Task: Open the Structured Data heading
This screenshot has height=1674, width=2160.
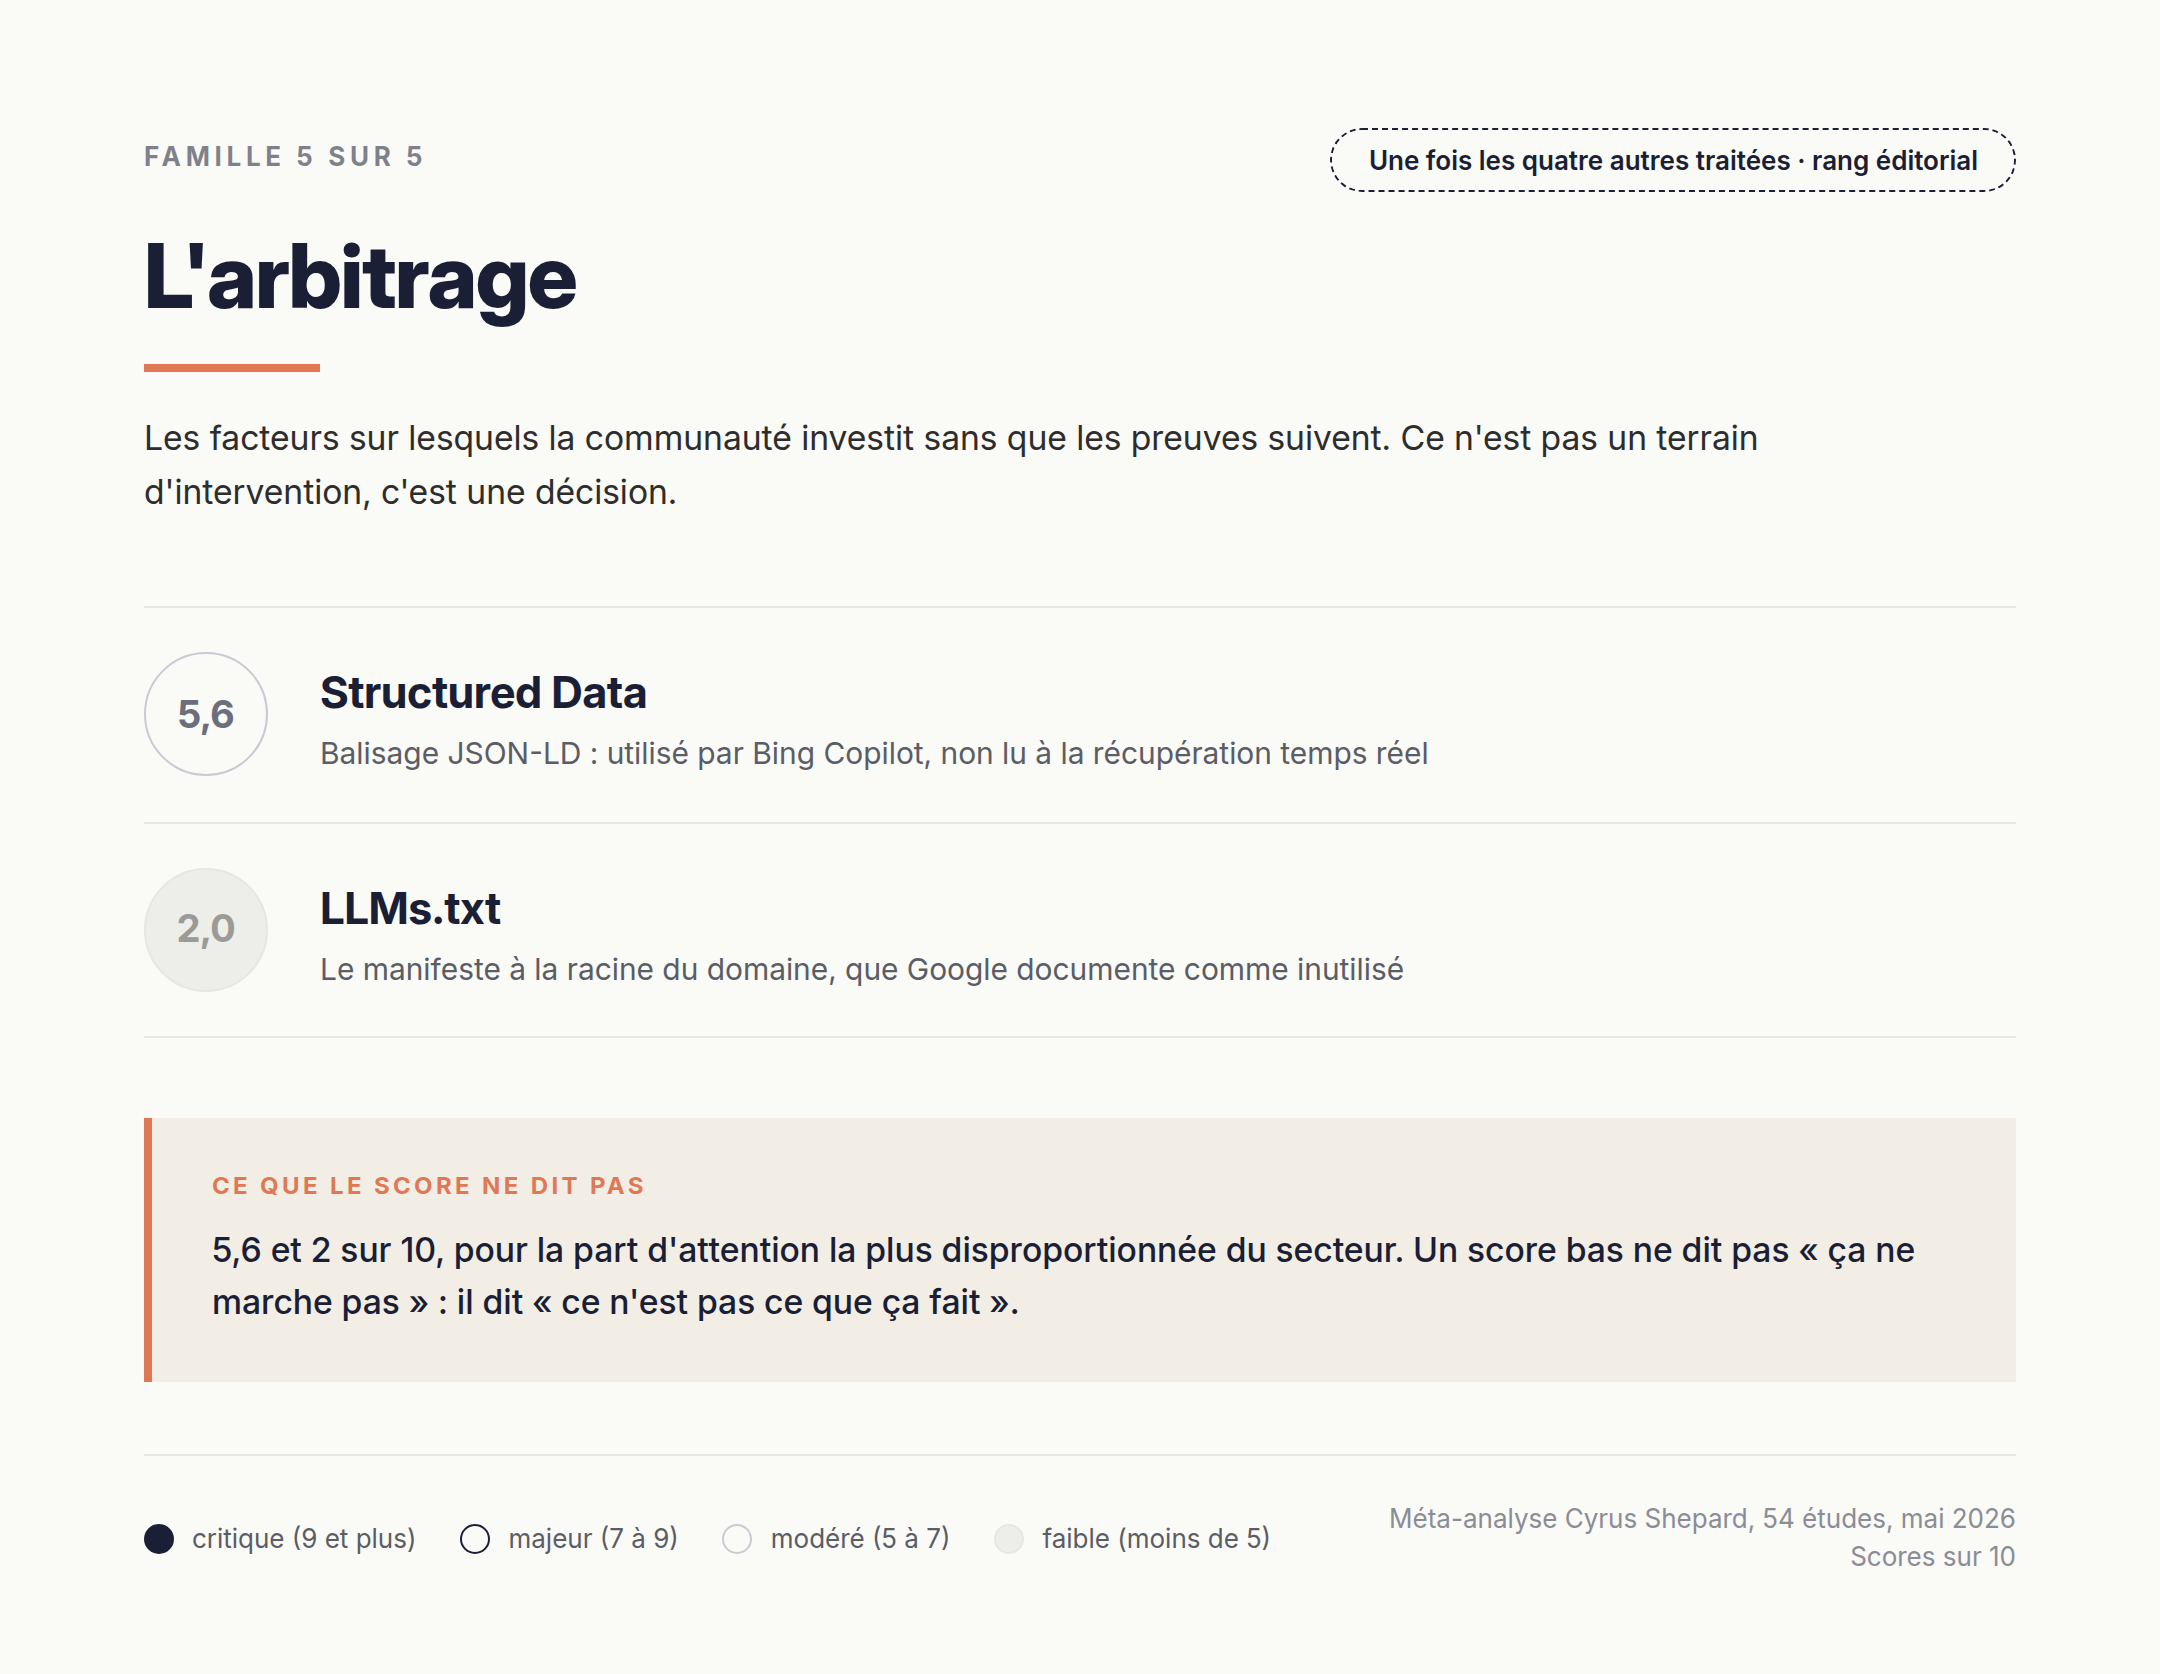Action: [483, 693]
